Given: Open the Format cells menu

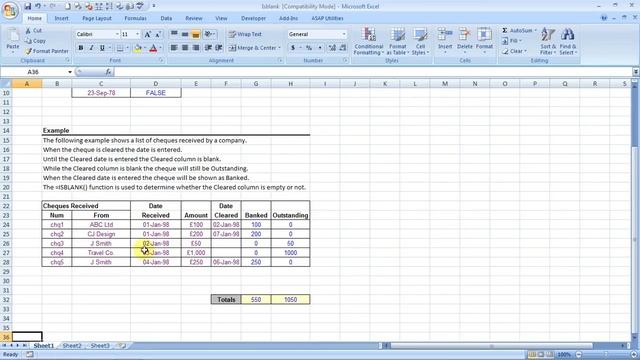Looking at the screenshot, I should (x=484, y=40).
